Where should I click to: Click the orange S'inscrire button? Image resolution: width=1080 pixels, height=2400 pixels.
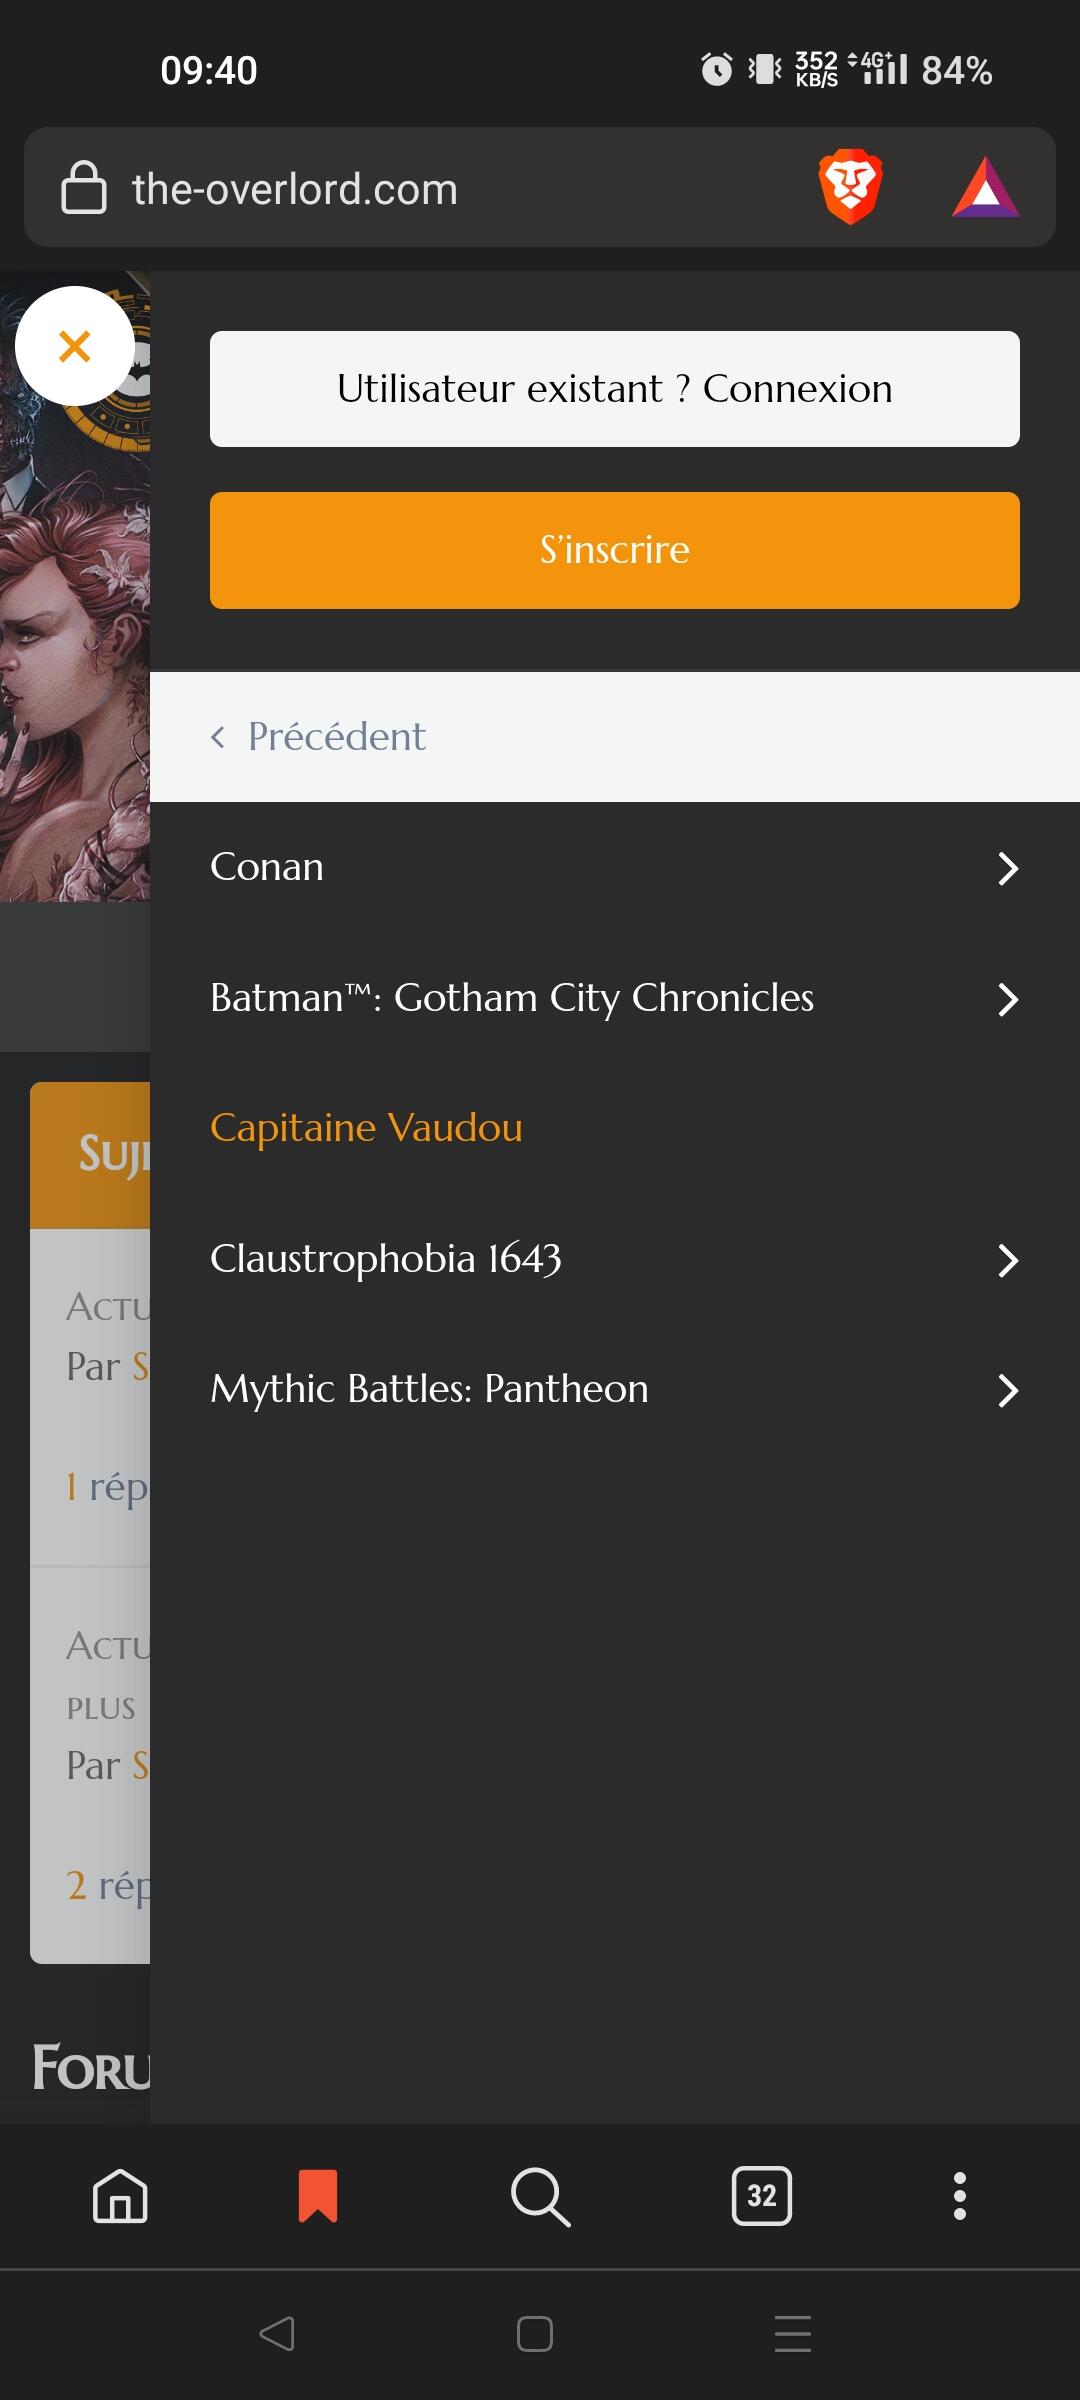click(615, 550)
